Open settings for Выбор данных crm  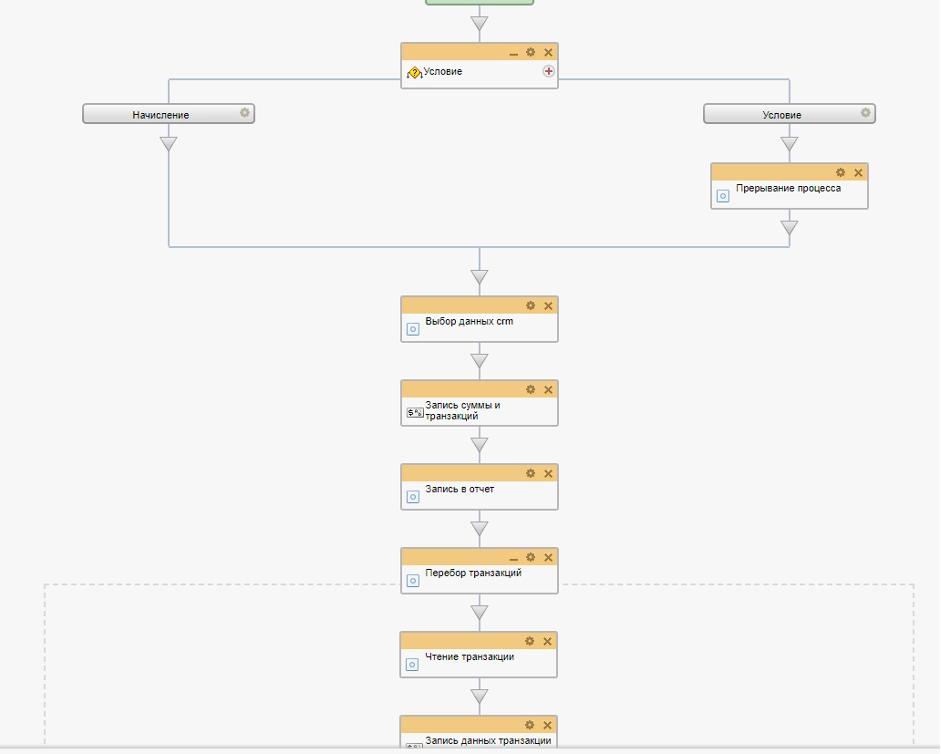coord(531,306)
